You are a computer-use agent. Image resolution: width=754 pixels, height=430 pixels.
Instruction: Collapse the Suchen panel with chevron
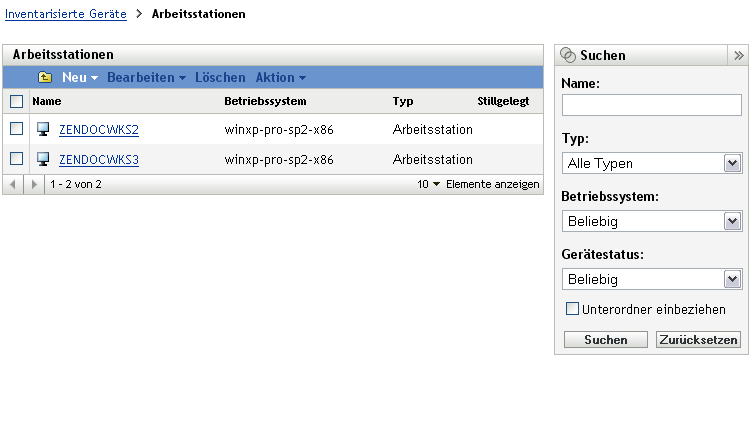tap(739, 56)
